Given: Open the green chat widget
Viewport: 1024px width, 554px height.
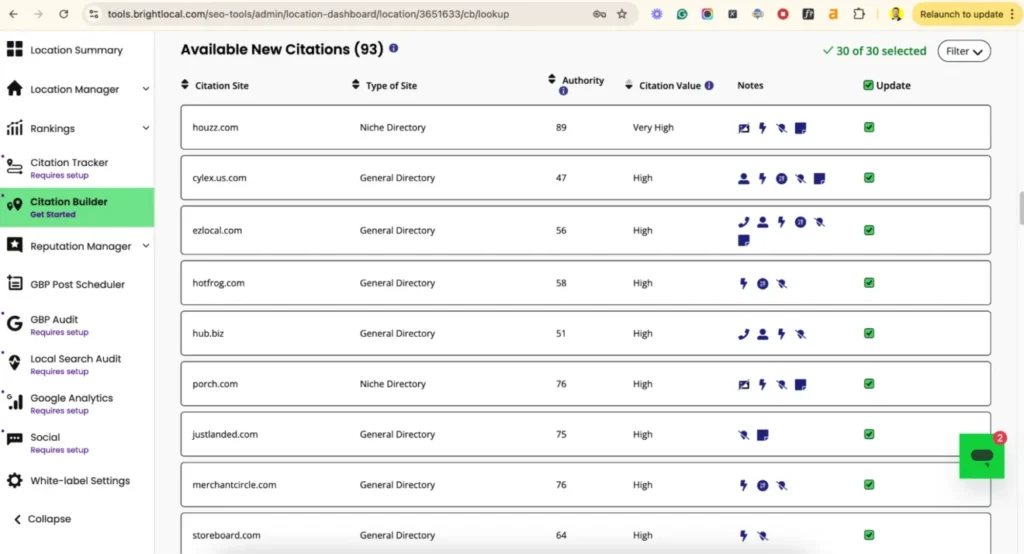Looking at the screenshot, I should click(981, 457).
